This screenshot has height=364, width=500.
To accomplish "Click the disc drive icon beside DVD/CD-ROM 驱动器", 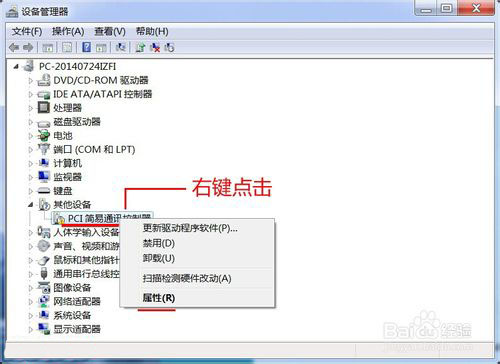I will tap(44, 80).
